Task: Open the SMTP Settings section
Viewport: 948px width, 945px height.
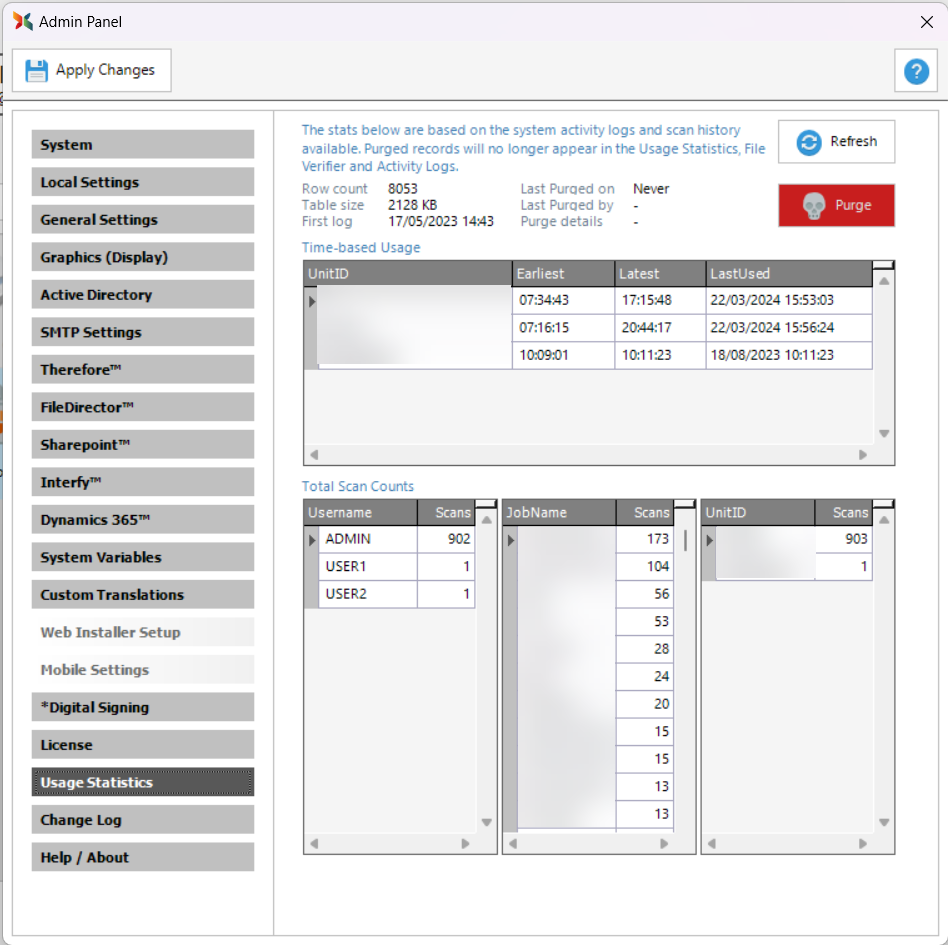Action: click(x=142, y=332)
